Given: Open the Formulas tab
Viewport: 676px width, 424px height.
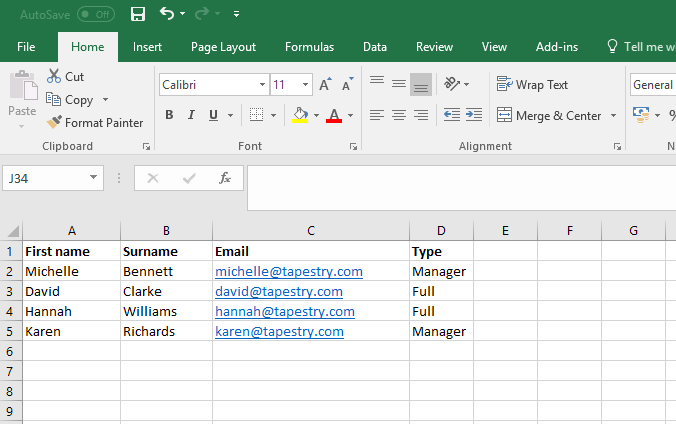Looking at the screenshot, I should tap(309, 47).
